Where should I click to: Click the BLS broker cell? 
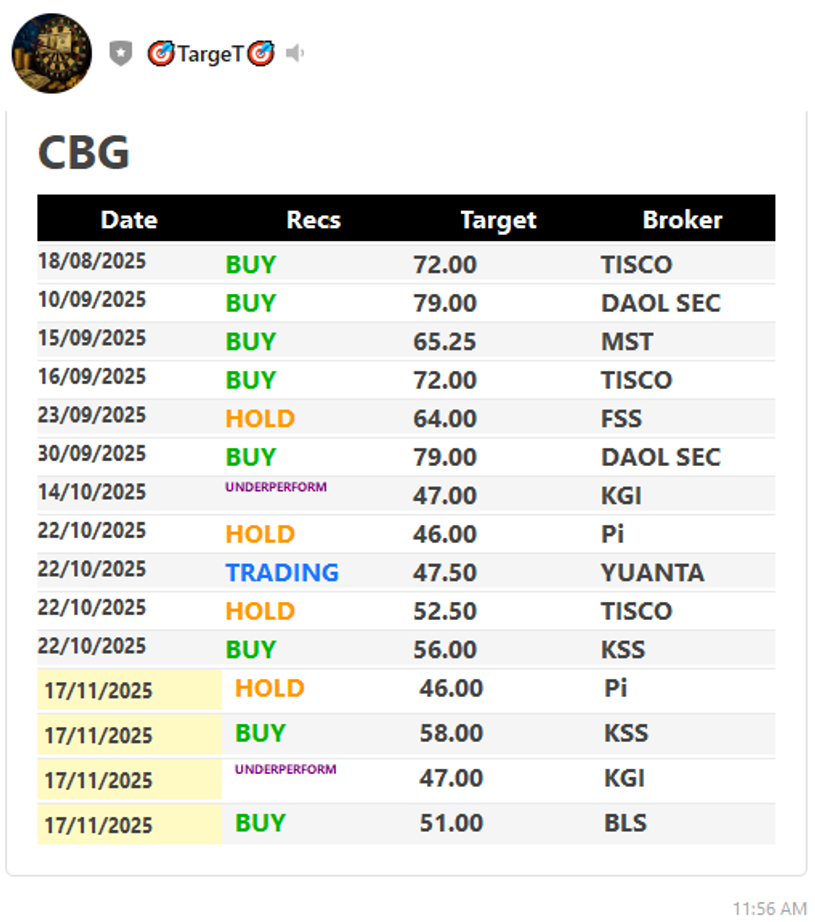tap(625, 824)
